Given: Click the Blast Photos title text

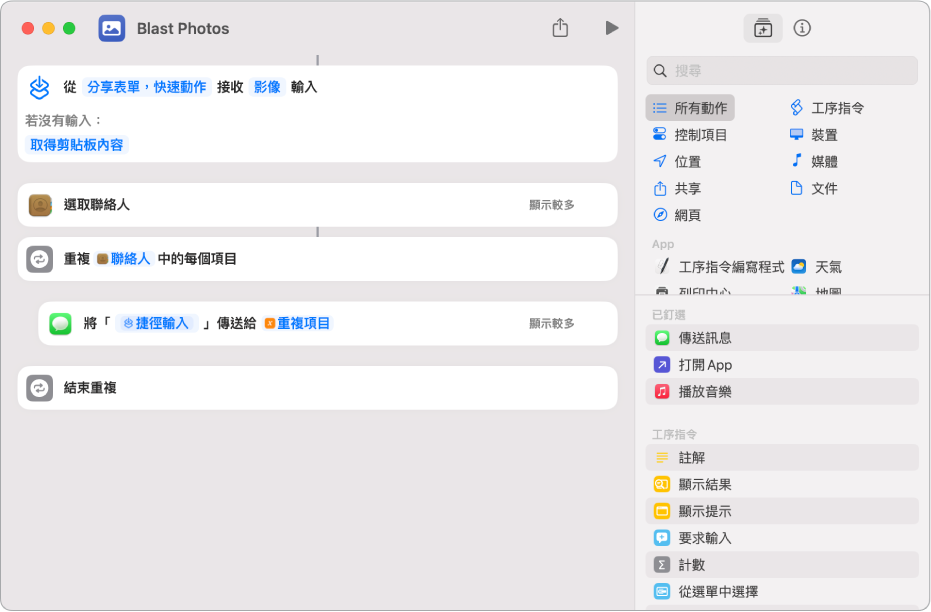Looking at the screenshot, I should click(x=183, y=28).
